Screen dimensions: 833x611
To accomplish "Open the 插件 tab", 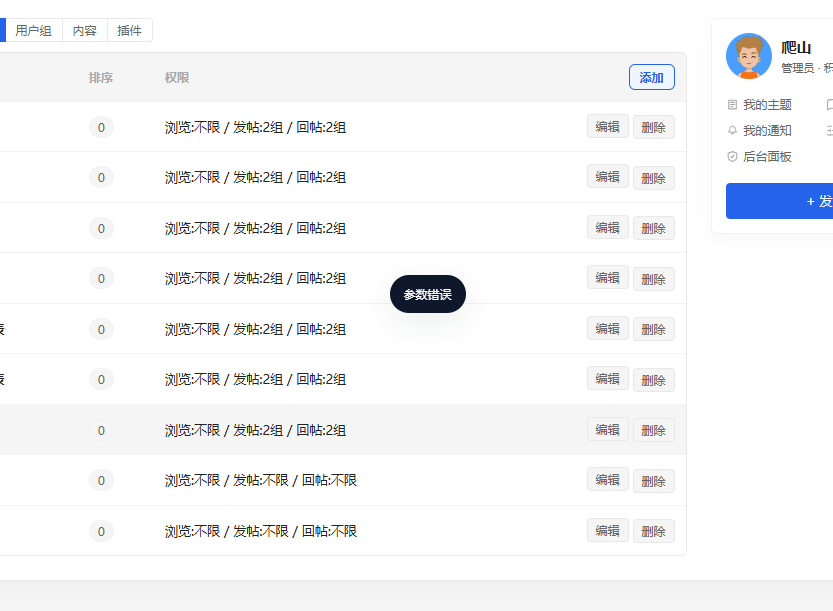I will tap(130, 30).
